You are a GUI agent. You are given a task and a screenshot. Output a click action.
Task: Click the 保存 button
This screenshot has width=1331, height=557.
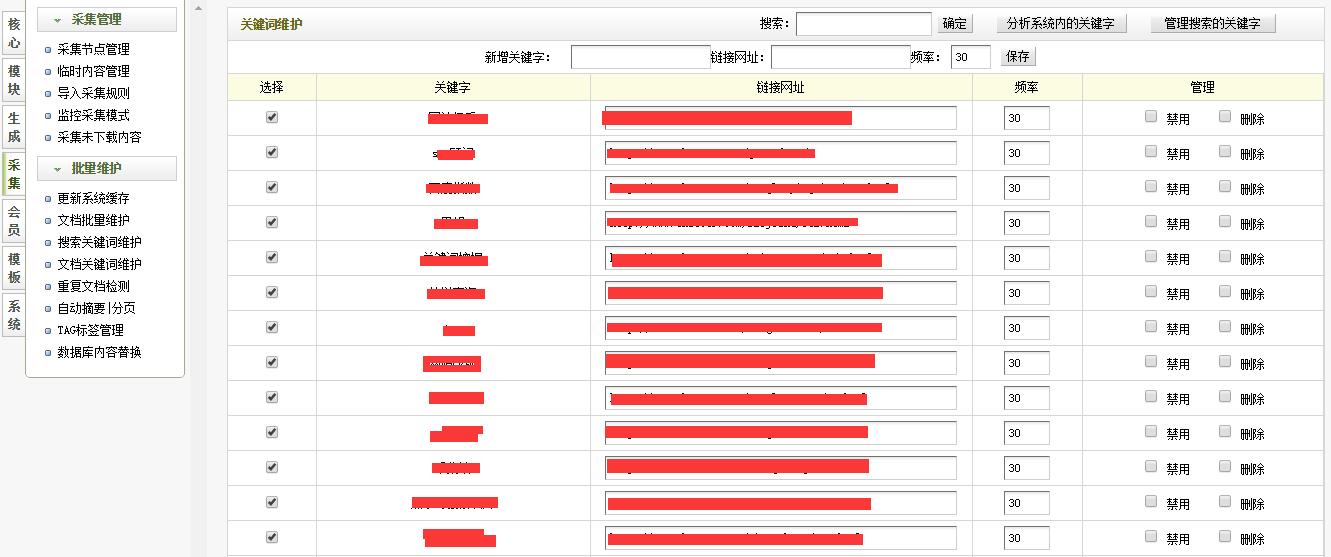click(1018, 57)
